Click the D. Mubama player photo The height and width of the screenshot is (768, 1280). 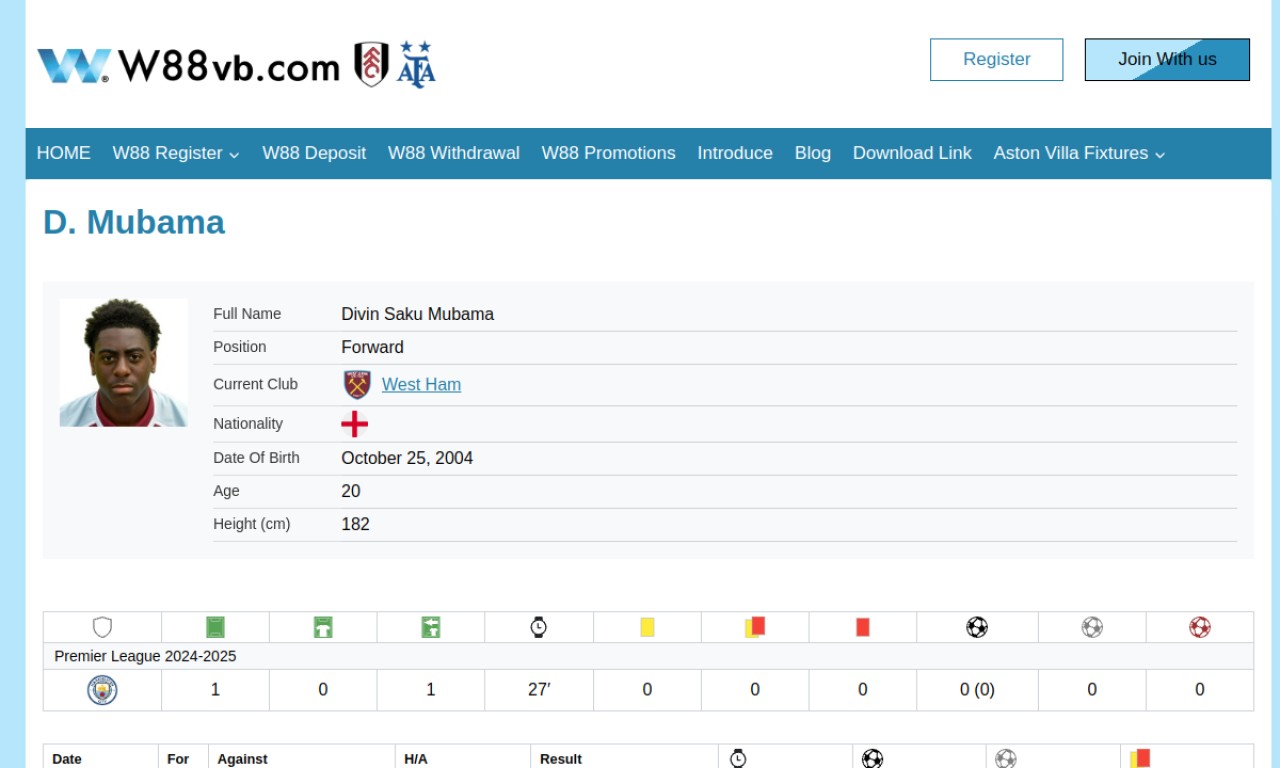pos(124,363)
